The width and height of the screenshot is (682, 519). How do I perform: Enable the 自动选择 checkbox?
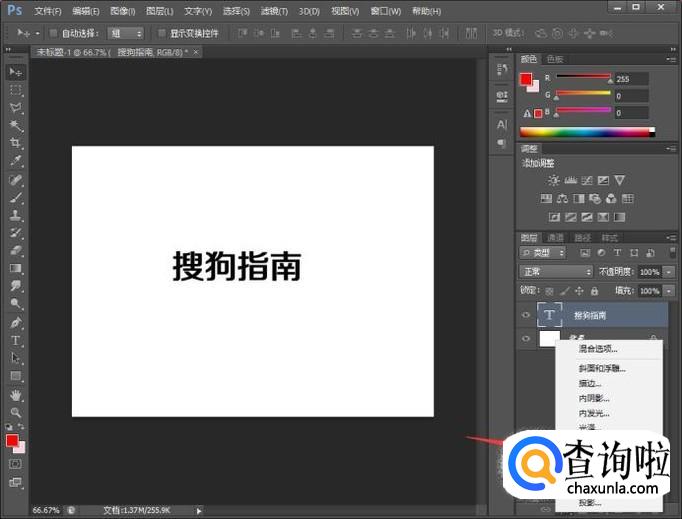53,33
